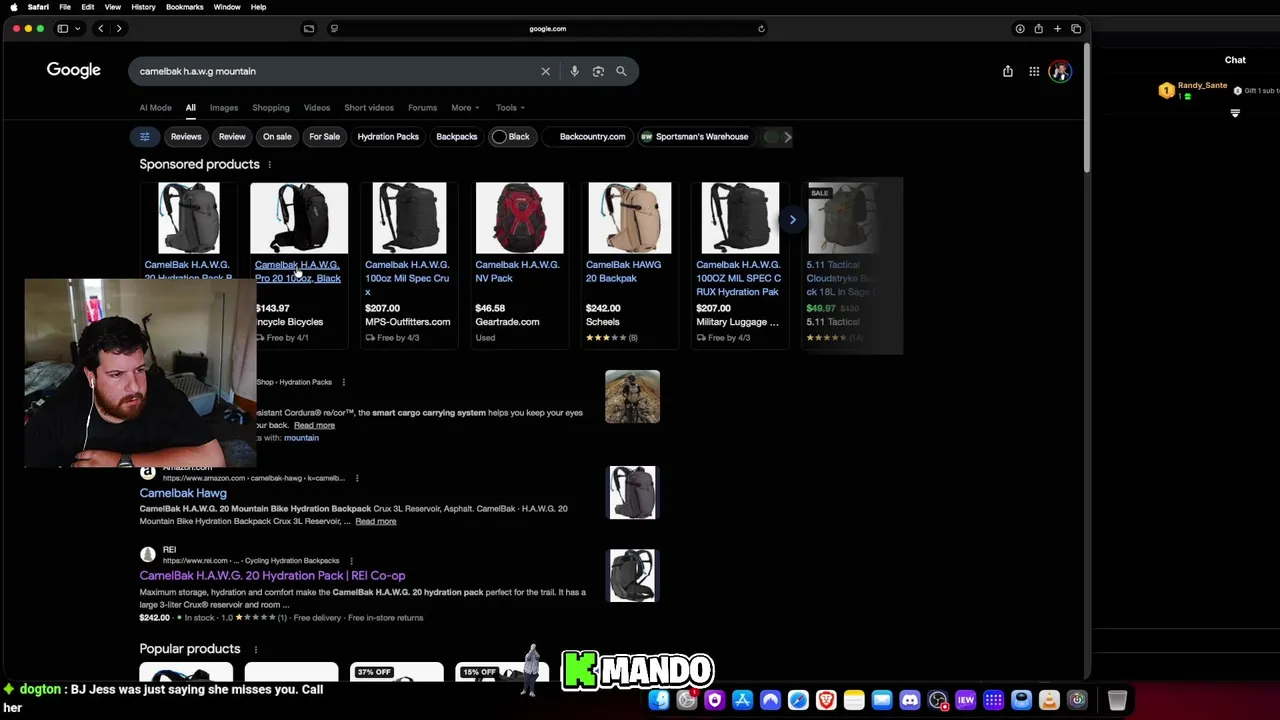1280x720 pixels.
Task: Show Safari tab overview
Action: coord(1076,29)
